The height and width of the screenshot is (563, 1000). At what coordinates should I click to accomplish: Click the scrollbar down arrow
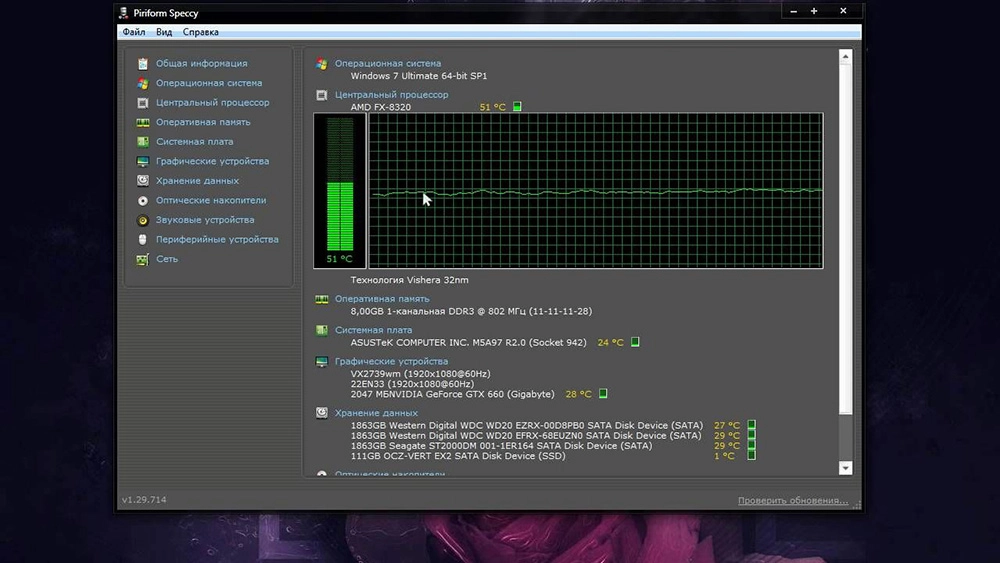[845, 467]
